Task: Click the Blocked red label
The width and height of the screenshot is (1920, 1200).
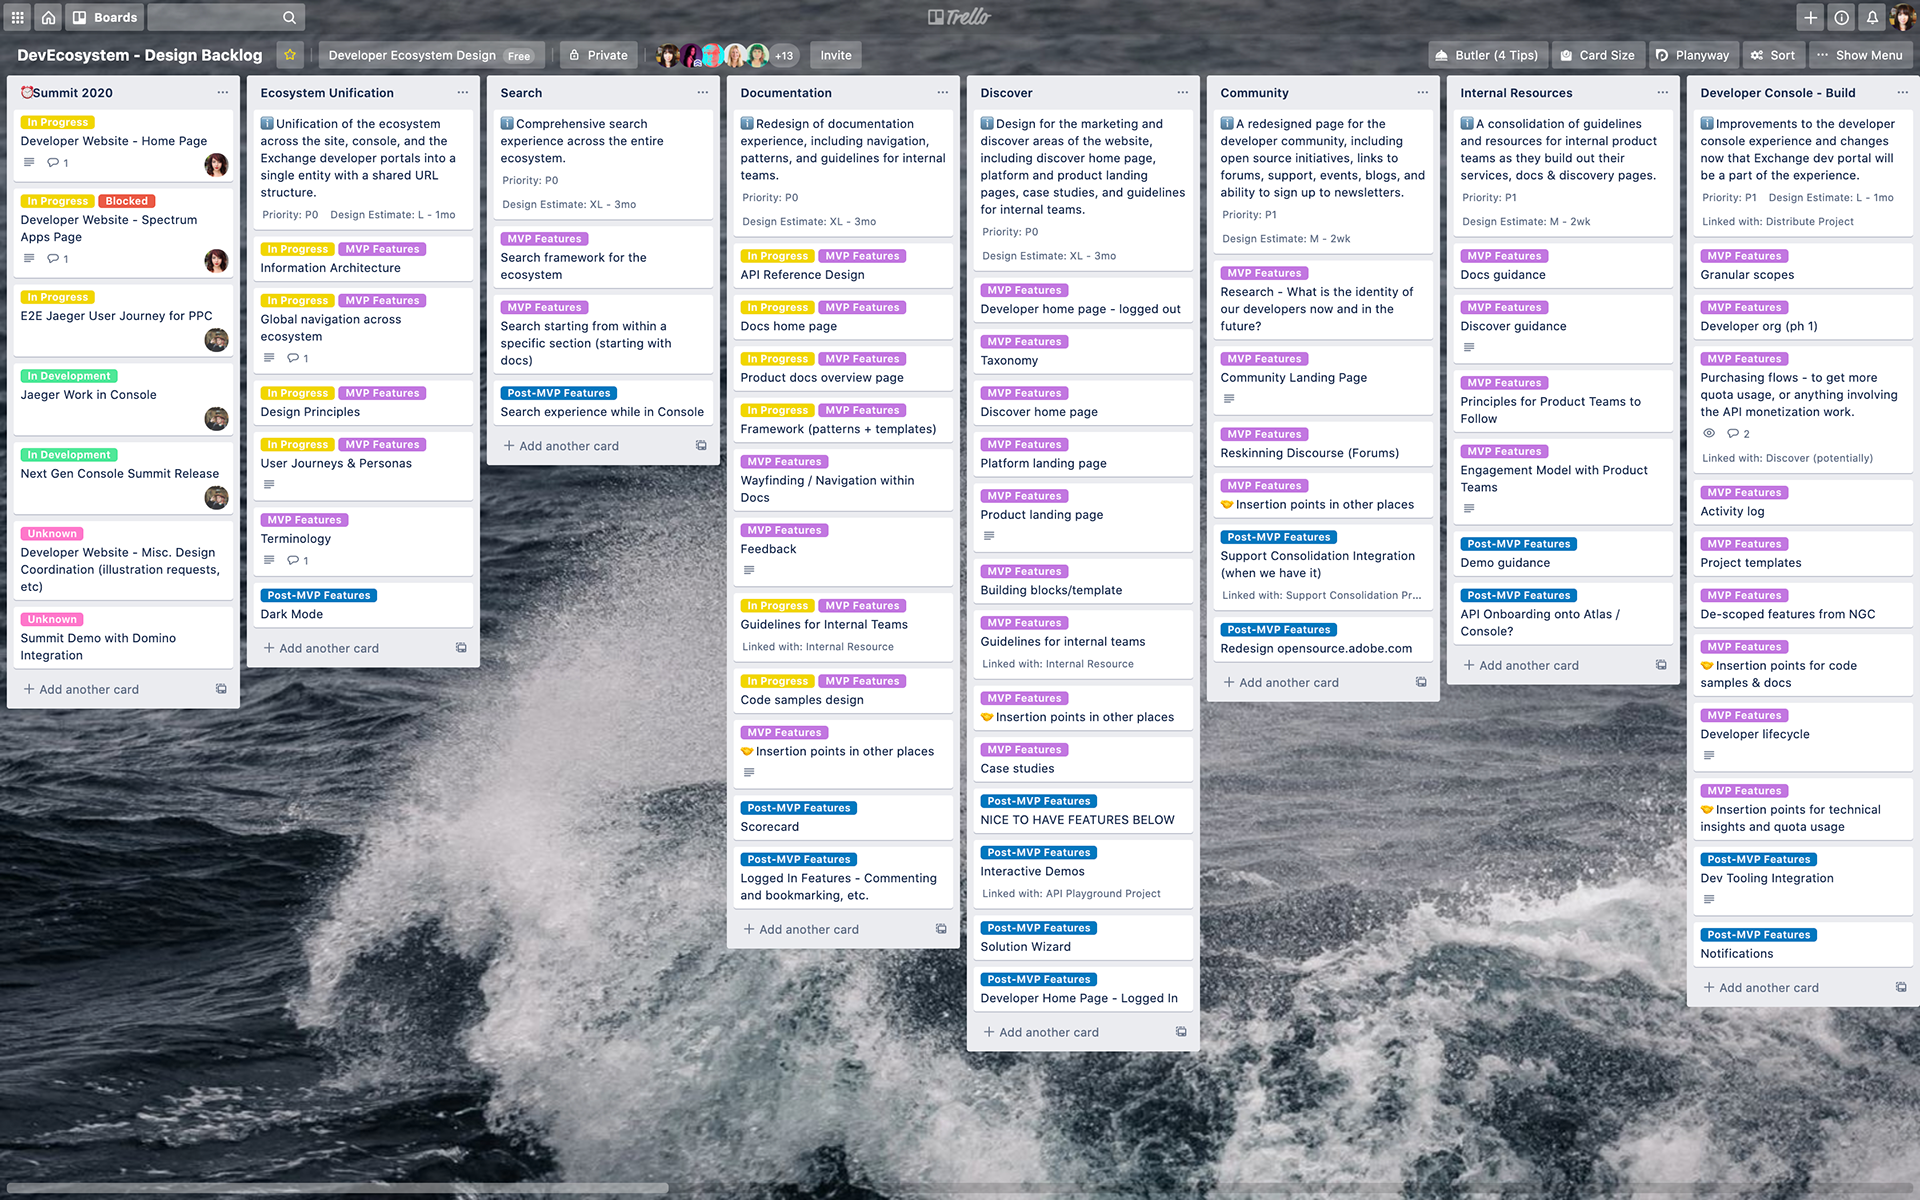Action: point(126,201)
